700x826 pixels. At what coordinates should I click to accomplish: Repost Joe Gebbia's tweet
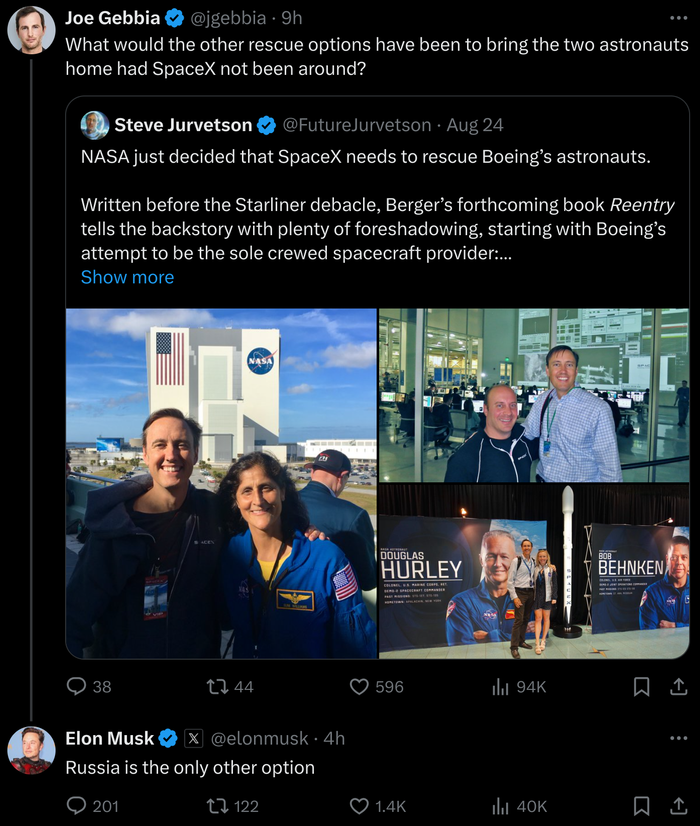[216, 686]
